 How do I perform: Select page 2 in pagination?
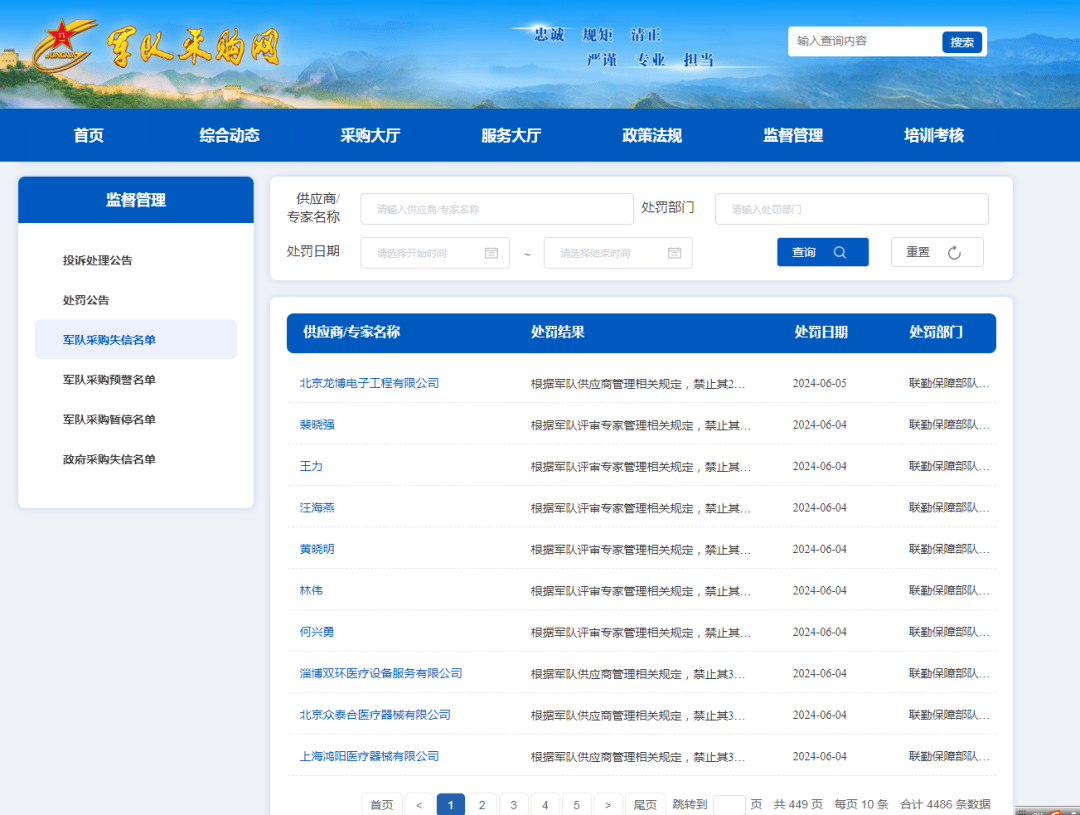pos(482,805)
